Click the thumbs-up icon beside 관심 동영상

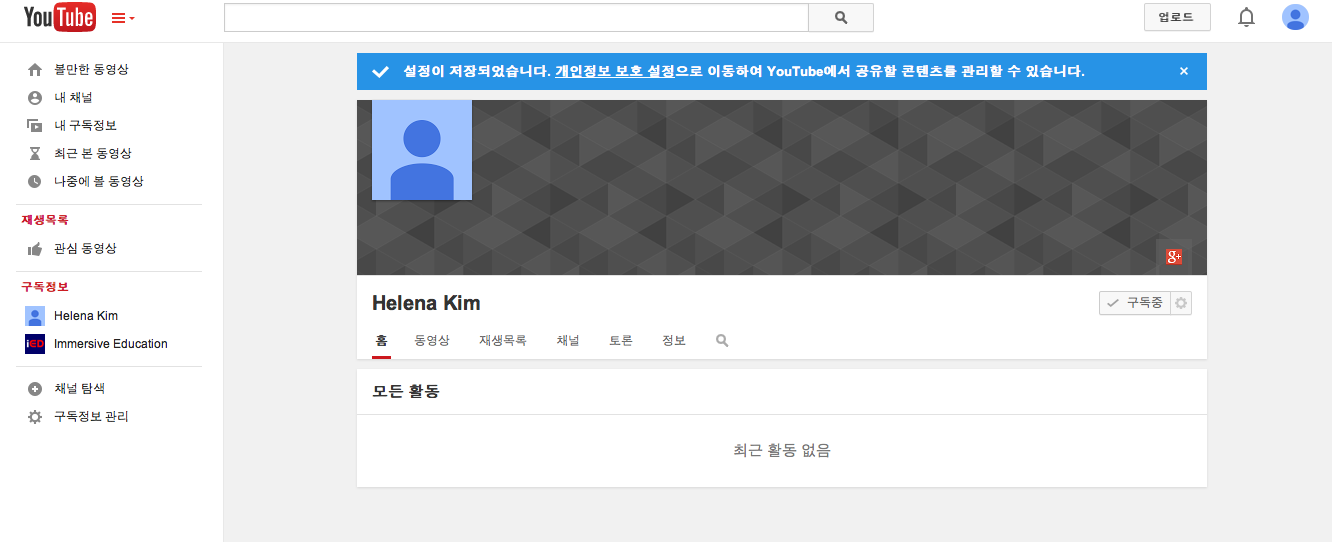pyautogui.click(x=35, y=249)
